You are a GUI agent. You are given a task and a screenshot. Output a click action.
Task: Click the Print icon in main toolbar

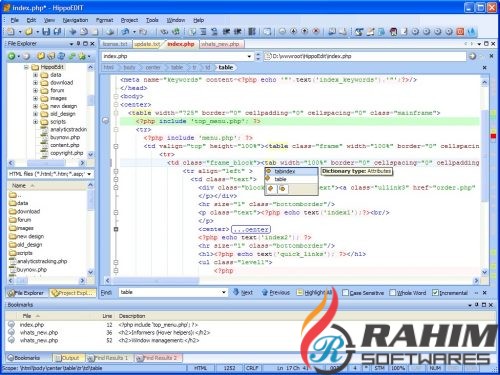[110, 32]
